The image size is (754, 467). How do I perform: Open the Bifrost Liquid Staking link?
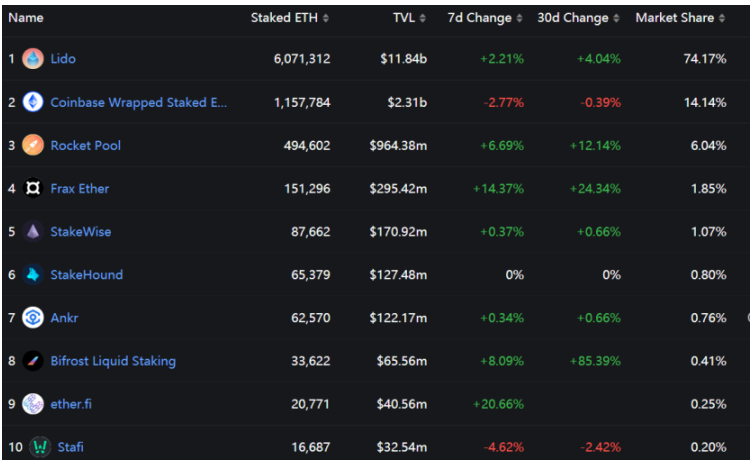tap(113, 361)
